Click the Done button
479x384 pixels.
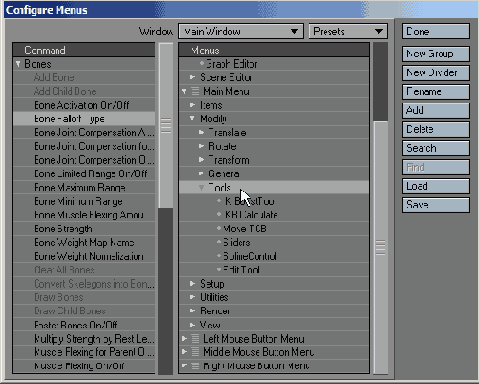click(x=436, y=31)
